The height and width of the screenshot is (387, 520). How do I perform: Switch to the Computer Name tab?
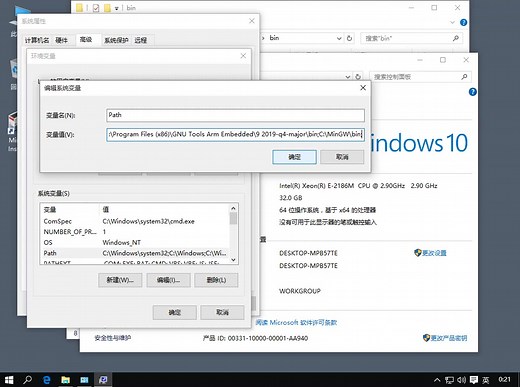37,40
